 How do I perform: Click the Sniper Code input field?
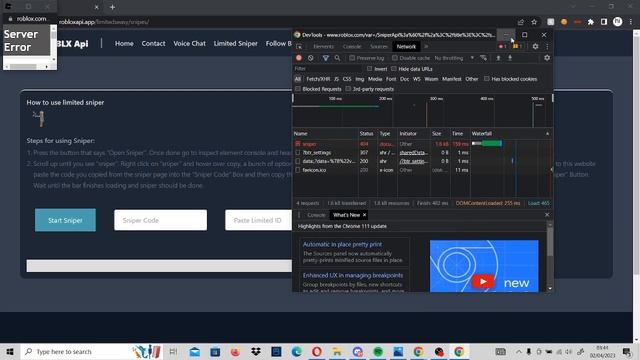(x=160, y=220)
